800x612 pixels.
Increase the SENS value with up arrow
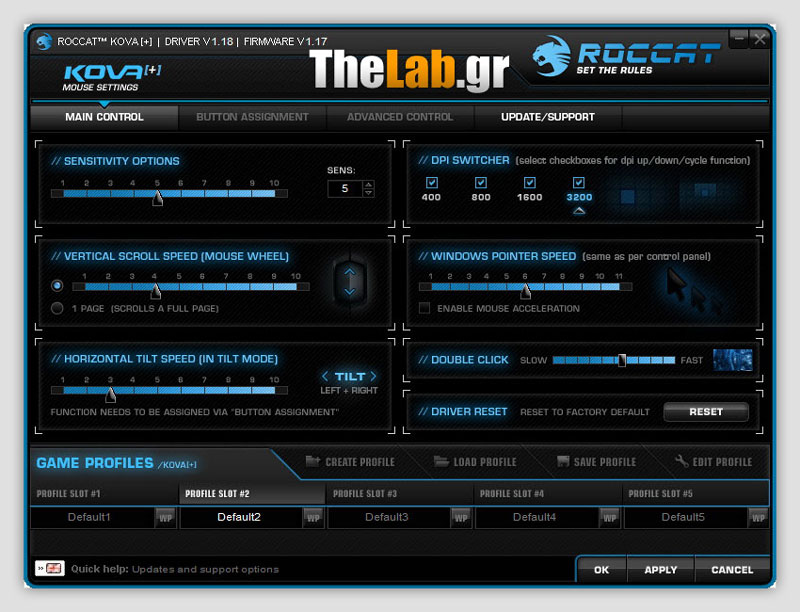pyautogui.click(x=369, y=185)
